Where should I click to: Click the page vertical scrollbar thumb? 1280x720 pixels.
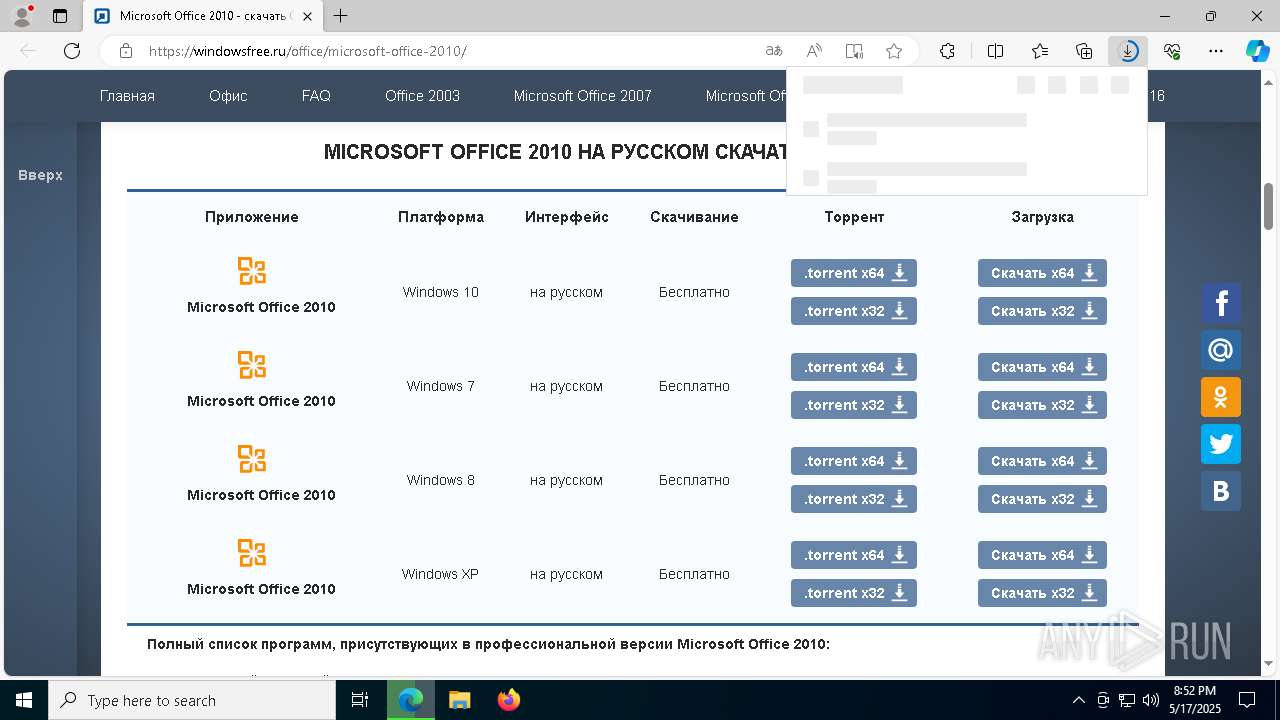click(1269, 205)
